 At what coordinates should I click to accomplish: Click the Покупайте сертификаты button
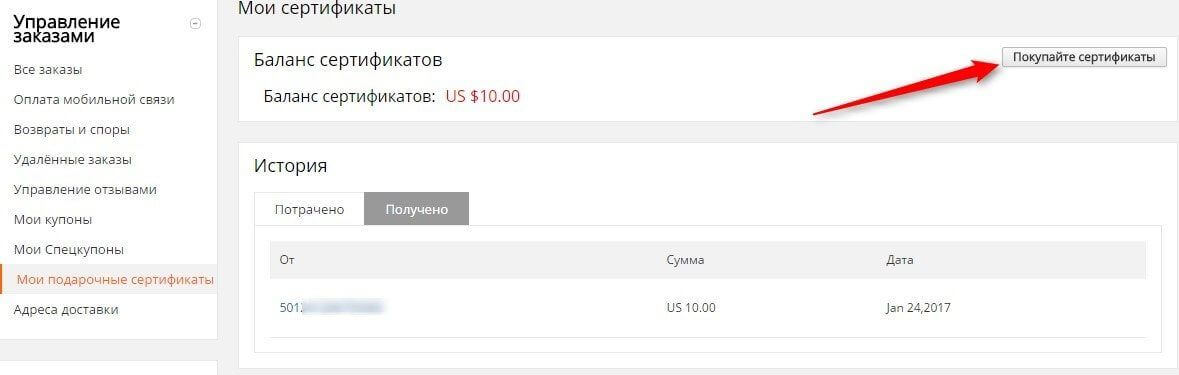coord(1084,57)
